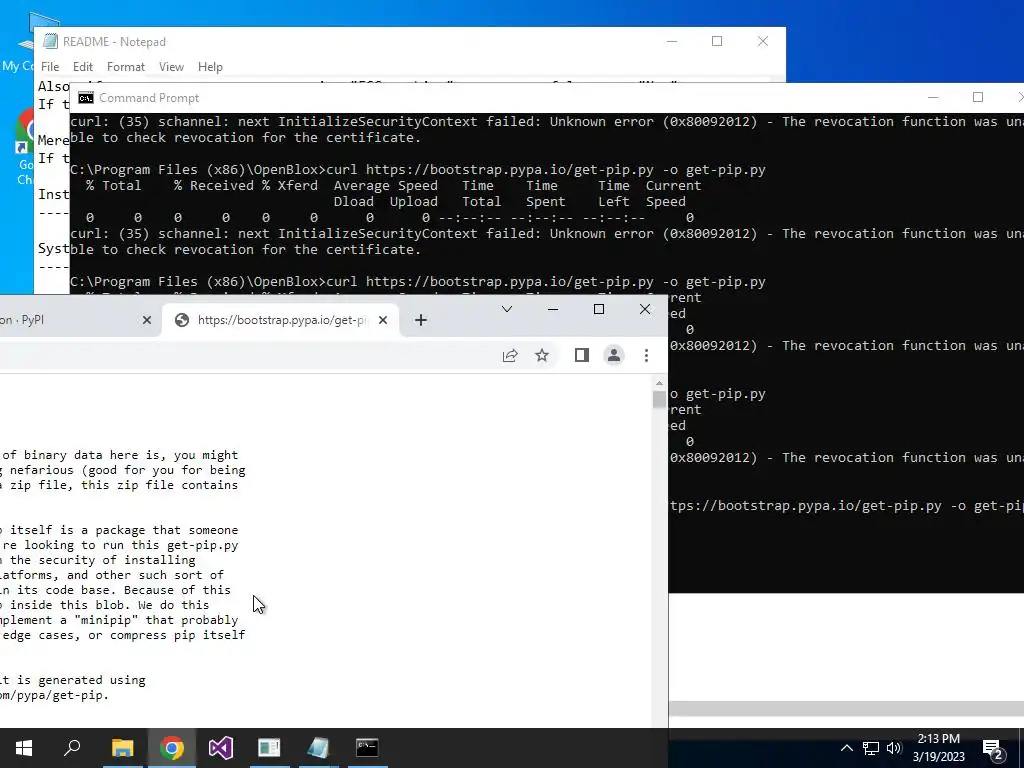Click the 'om/pypa/get-pip.' text in Chrome
The width and height of the screenshot is (1024, 768).
point(54,695)
